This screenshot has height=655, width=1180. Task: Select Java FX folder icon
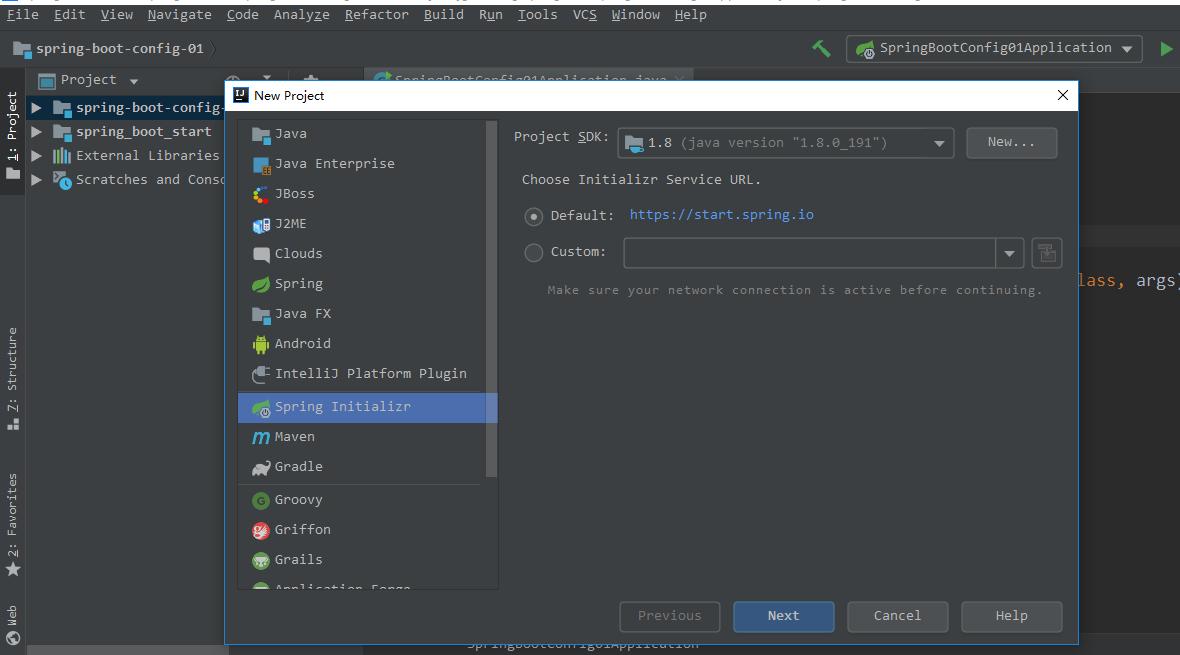tap(260, 315)
